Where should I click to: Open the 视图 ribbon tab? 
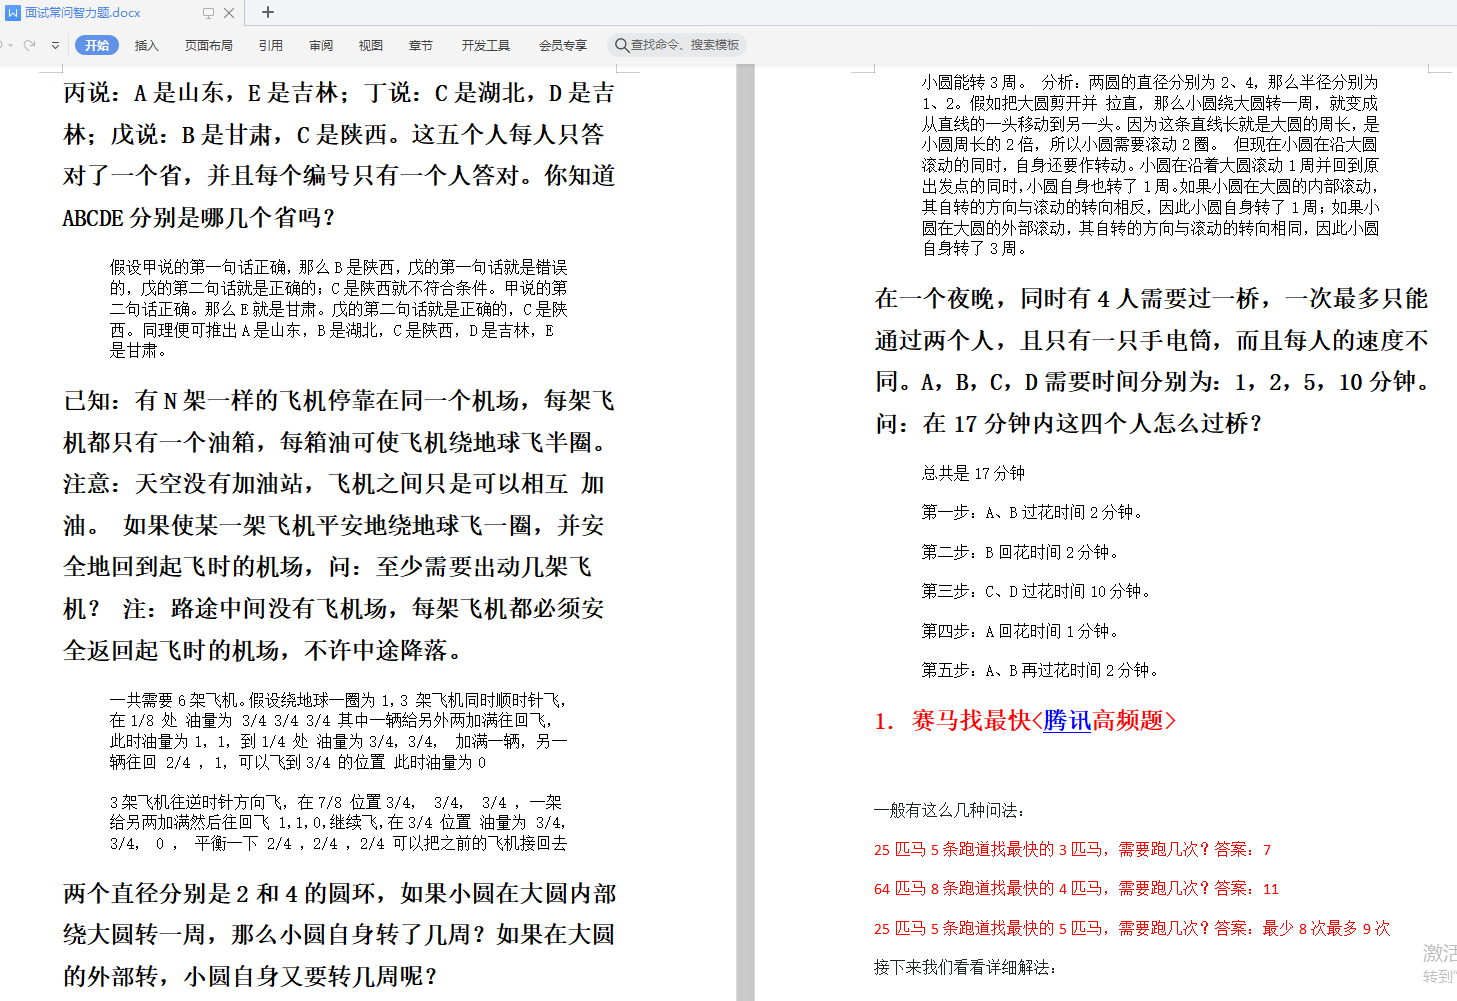click(371, 45)
